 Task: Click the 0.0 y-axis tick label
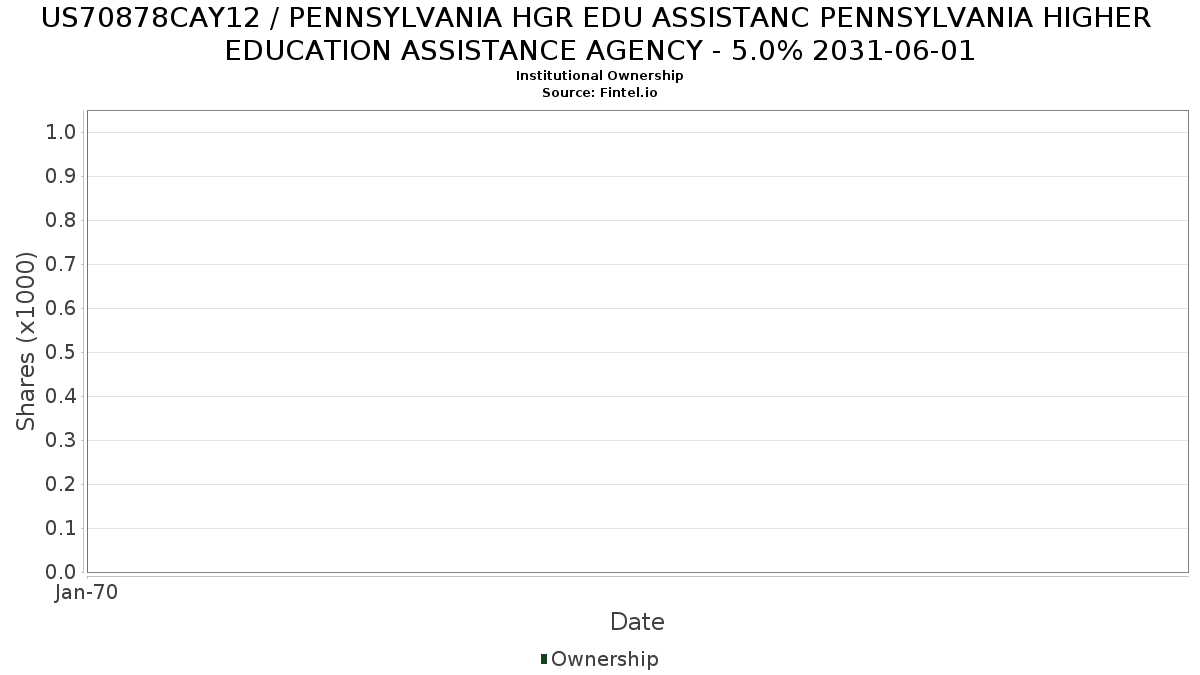pos(61,572)
